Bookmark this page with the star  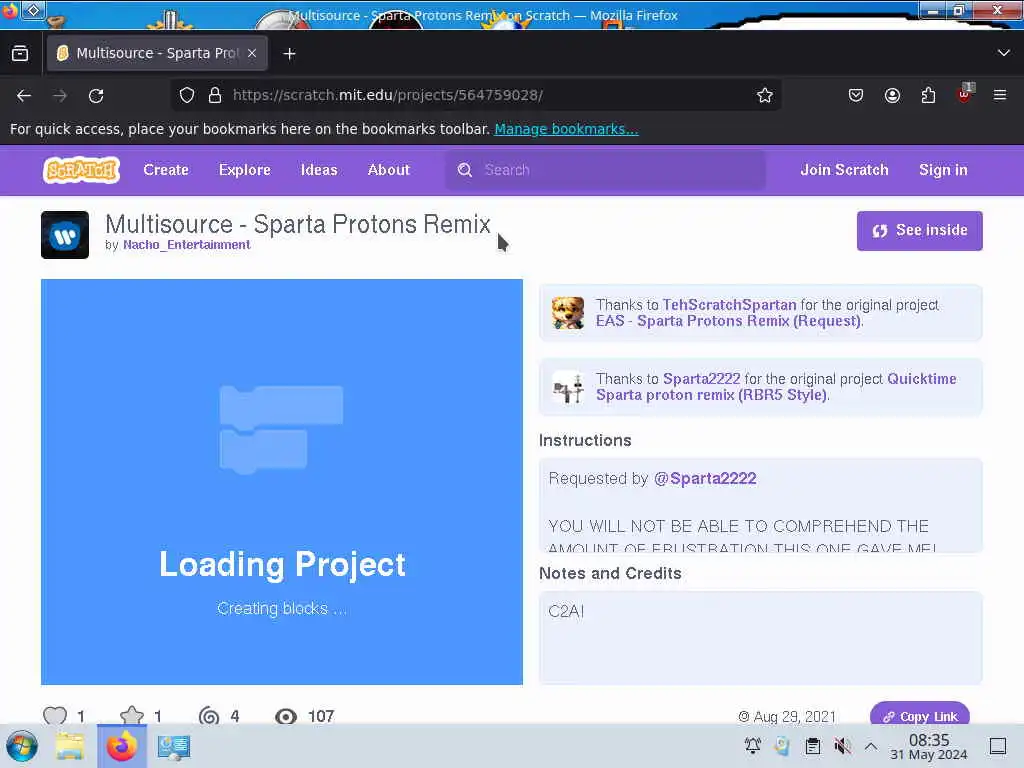tap(765, 95)
